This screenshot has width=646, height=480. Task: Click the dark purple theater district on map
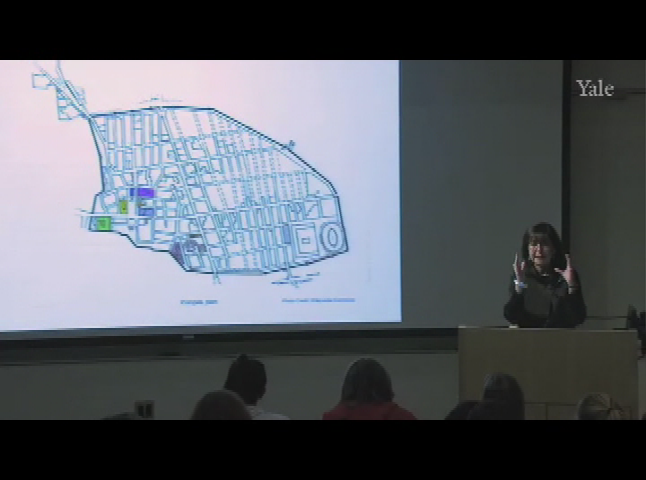click(x=180, y=251)
